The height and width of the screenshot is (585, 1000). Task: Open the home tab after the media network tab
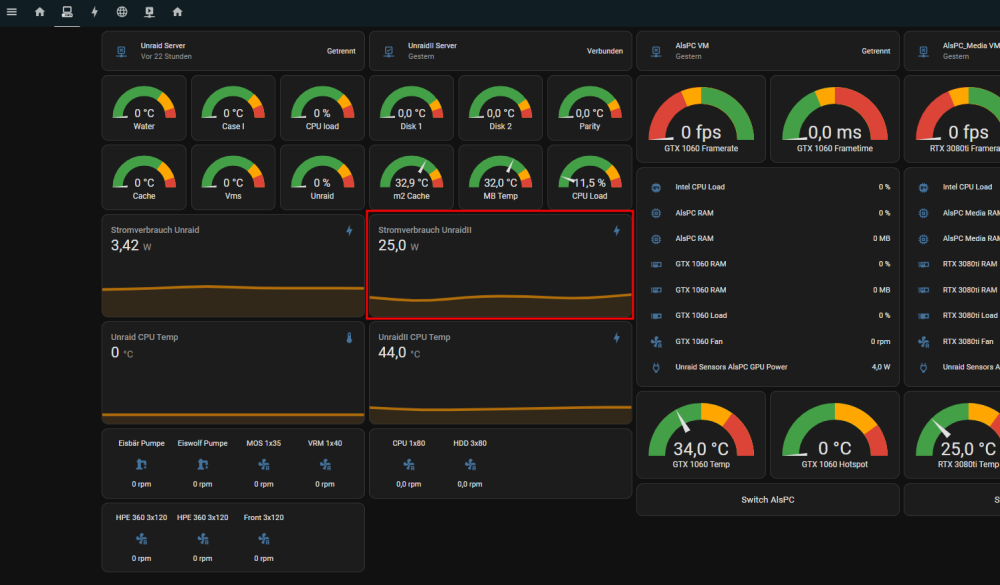[177, 12]
